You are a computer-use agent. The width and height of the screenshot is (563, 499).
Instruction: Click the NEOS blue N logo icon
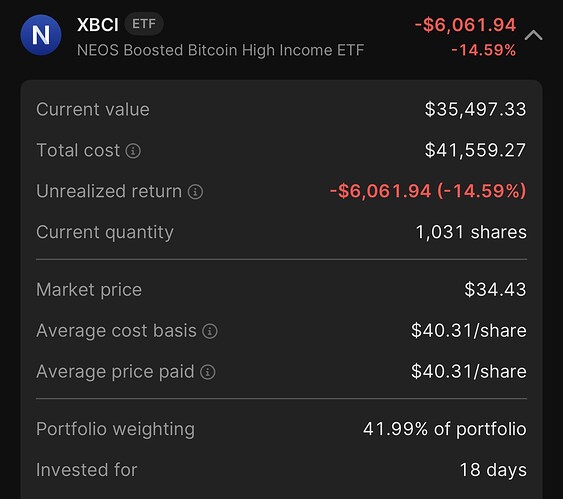tap(41, 35)
